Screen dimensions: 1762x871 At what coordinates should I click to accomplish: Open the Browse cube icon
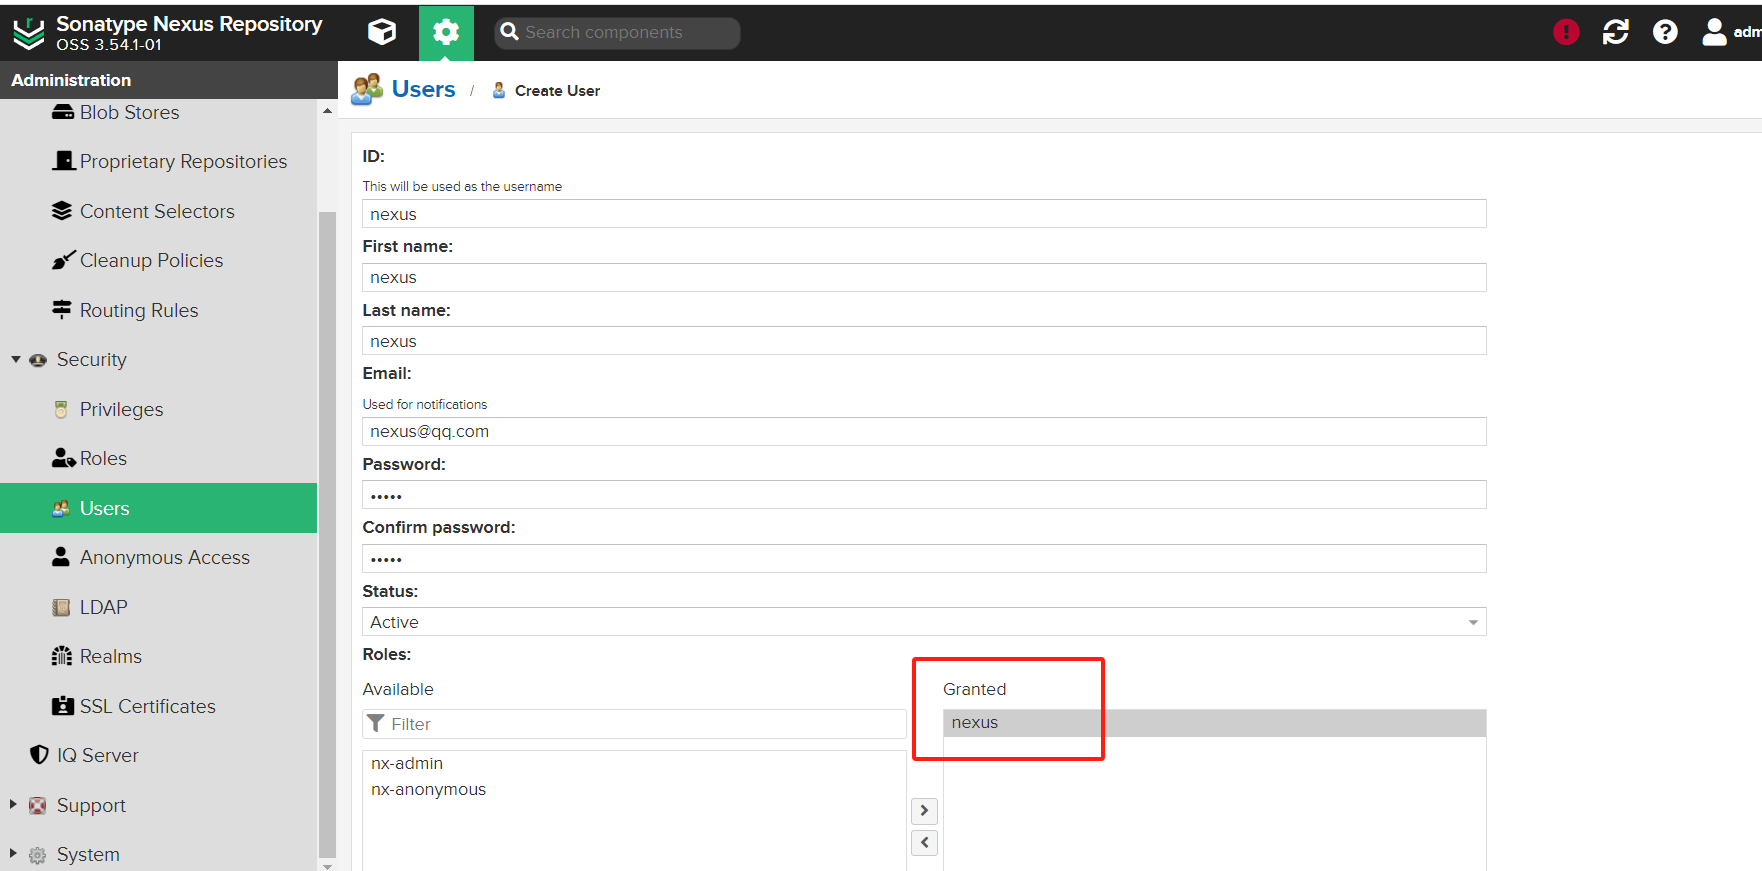[x=382, y=32]
